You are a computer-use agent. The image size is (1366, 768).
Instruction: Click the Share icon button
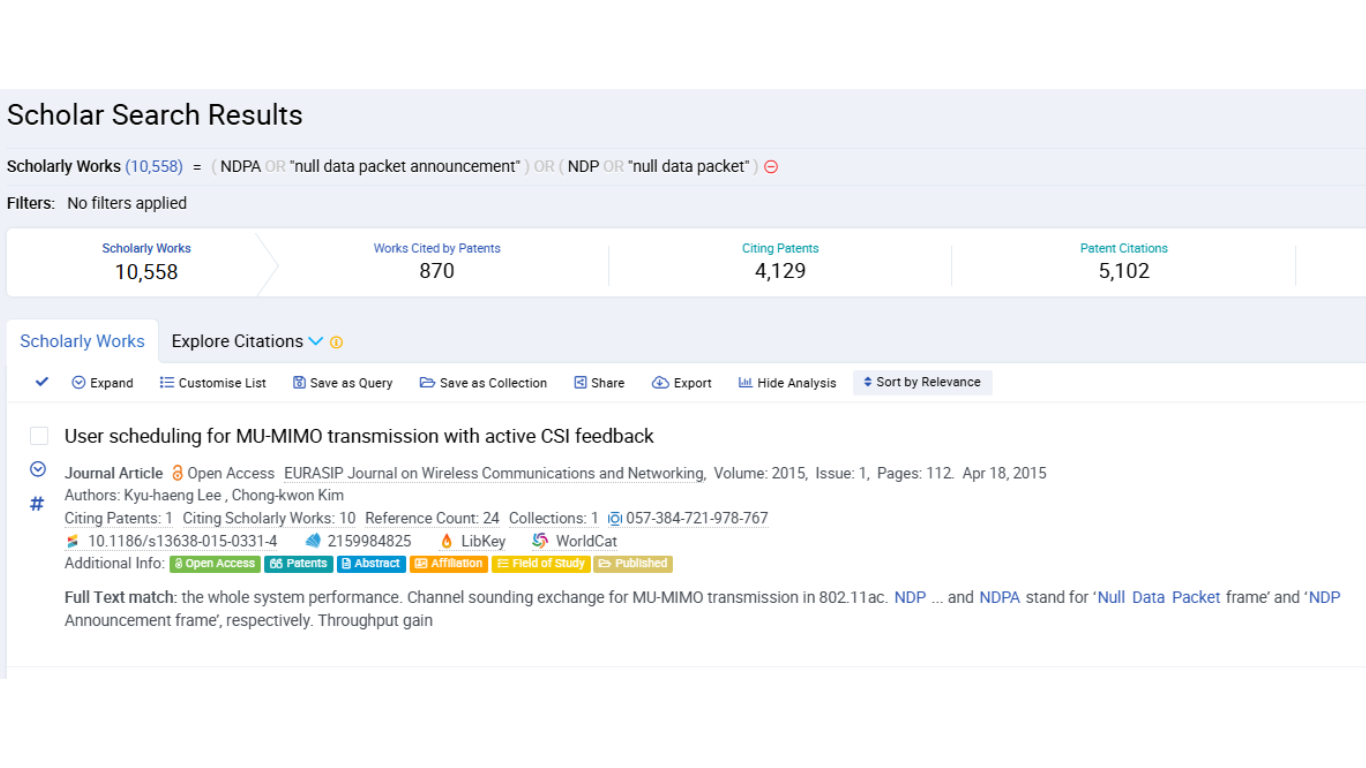click(580, 383)
